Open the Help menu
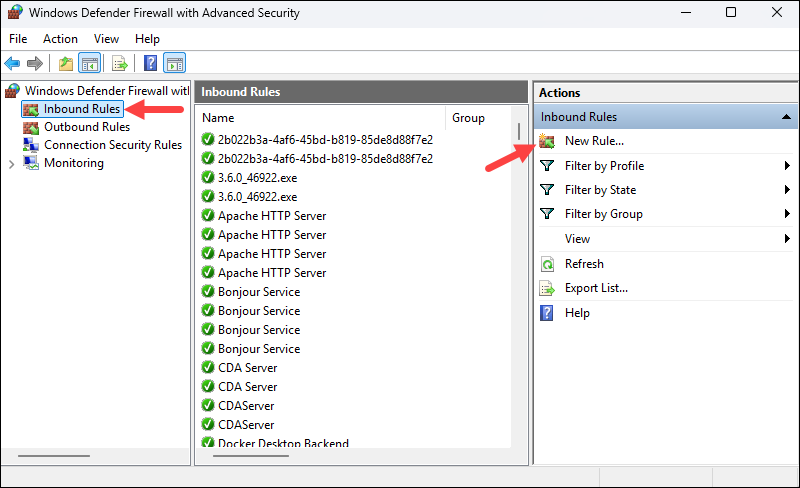Image resolution: width=800 pixels, height=488 pixels. (147, 39)
